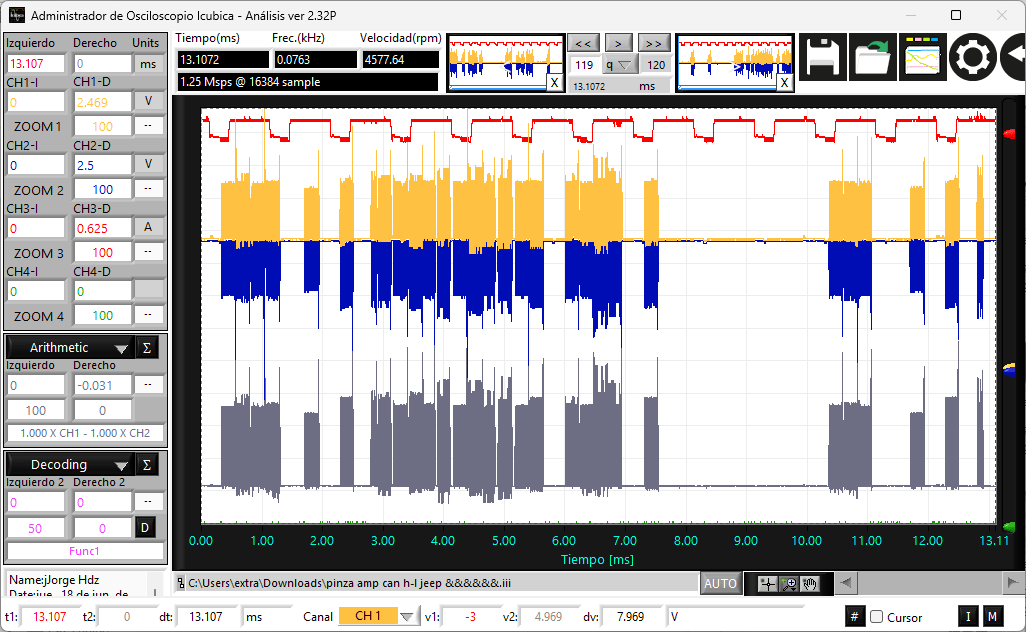Select the magnifier zoom tool
1026x632 pixels.
[789, 584]
